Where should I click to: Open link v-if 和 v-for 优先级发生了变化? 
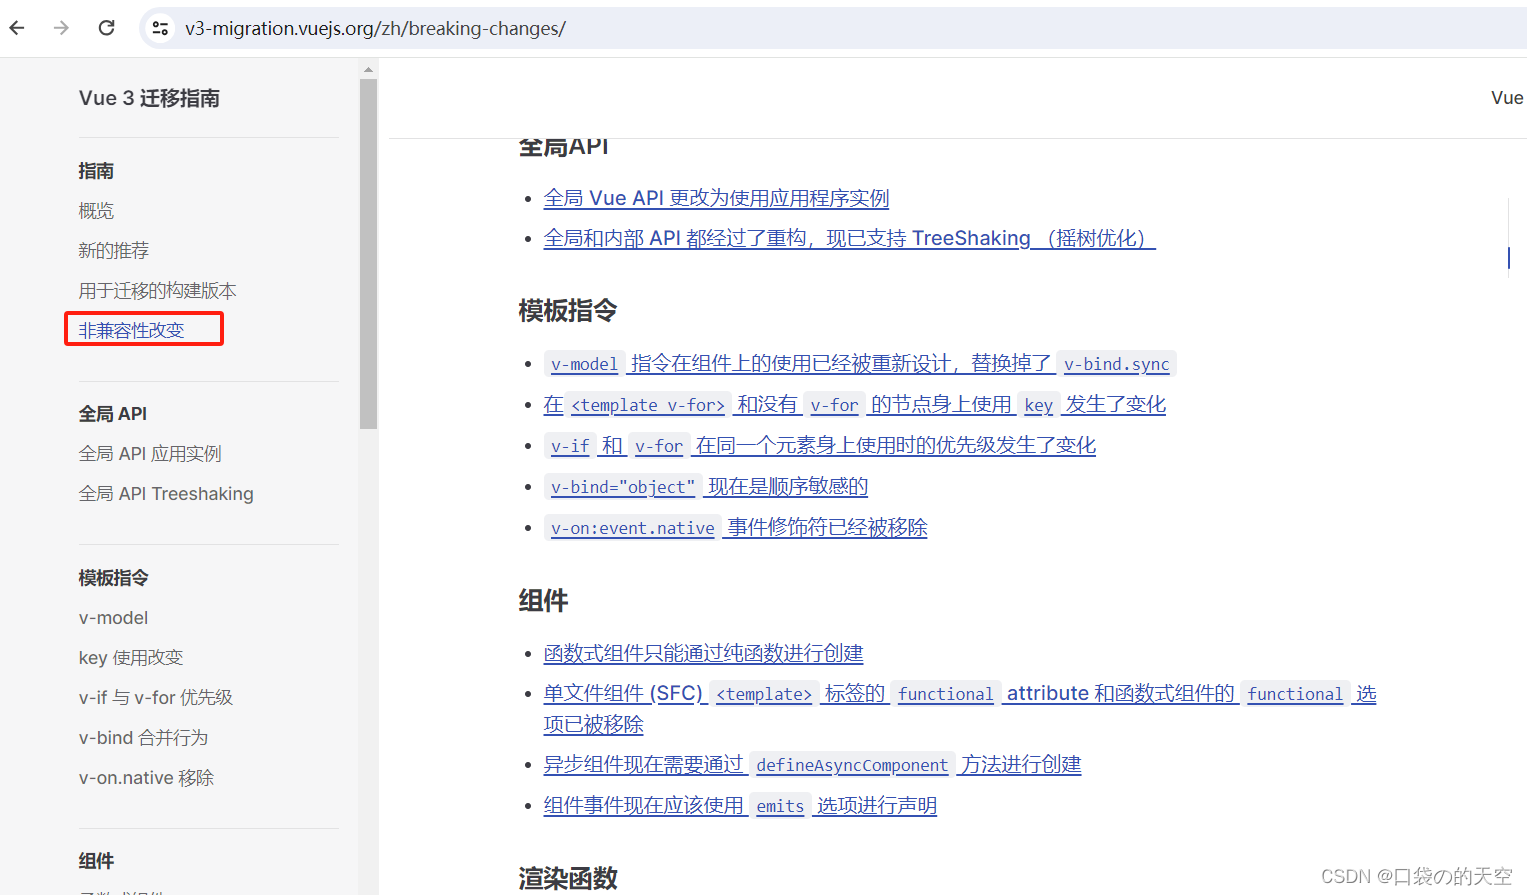pos(820,446)
